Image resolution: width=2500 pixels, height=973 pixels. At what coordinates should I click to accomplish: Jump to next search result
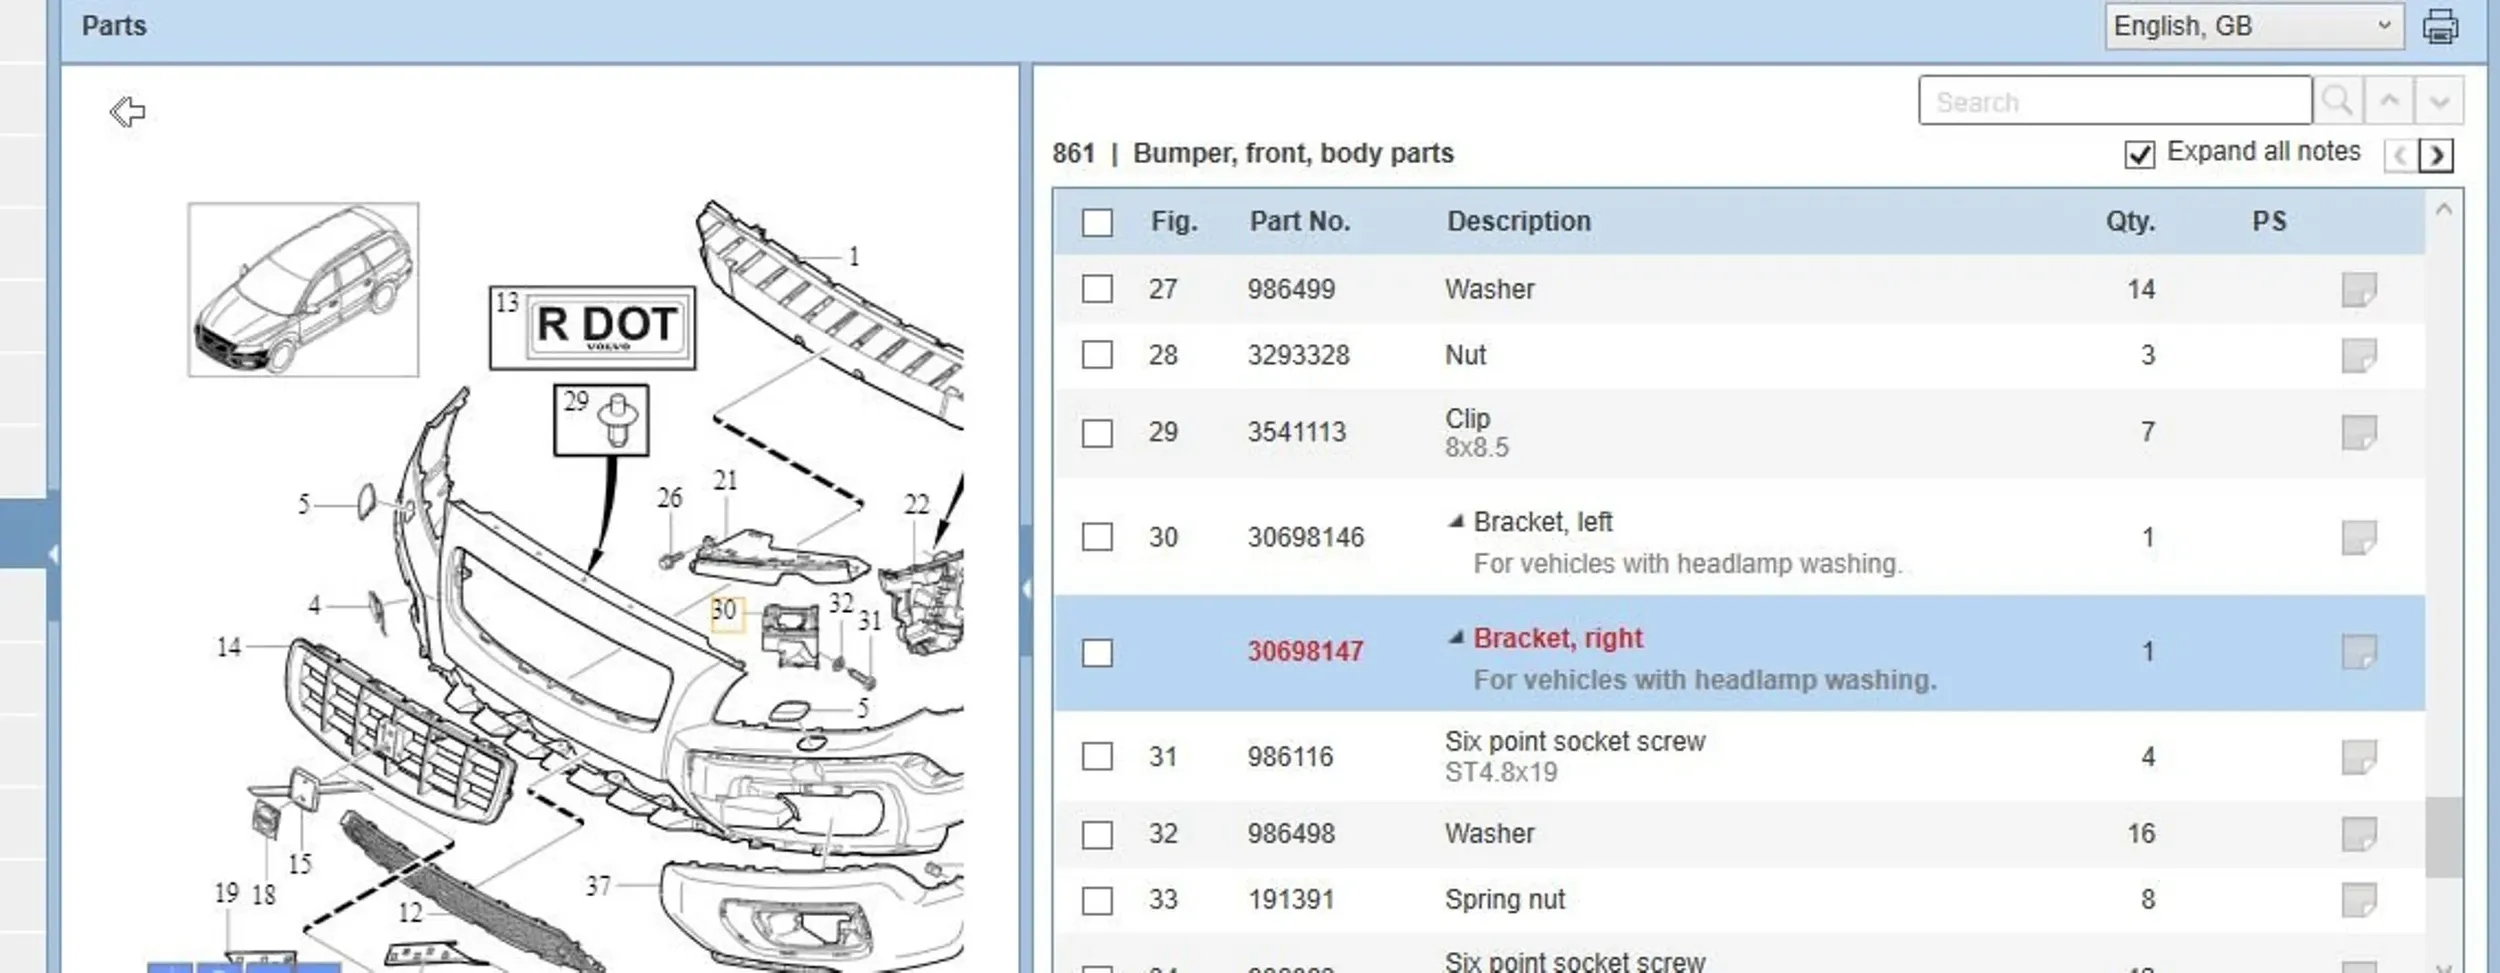coord(2439,101)
